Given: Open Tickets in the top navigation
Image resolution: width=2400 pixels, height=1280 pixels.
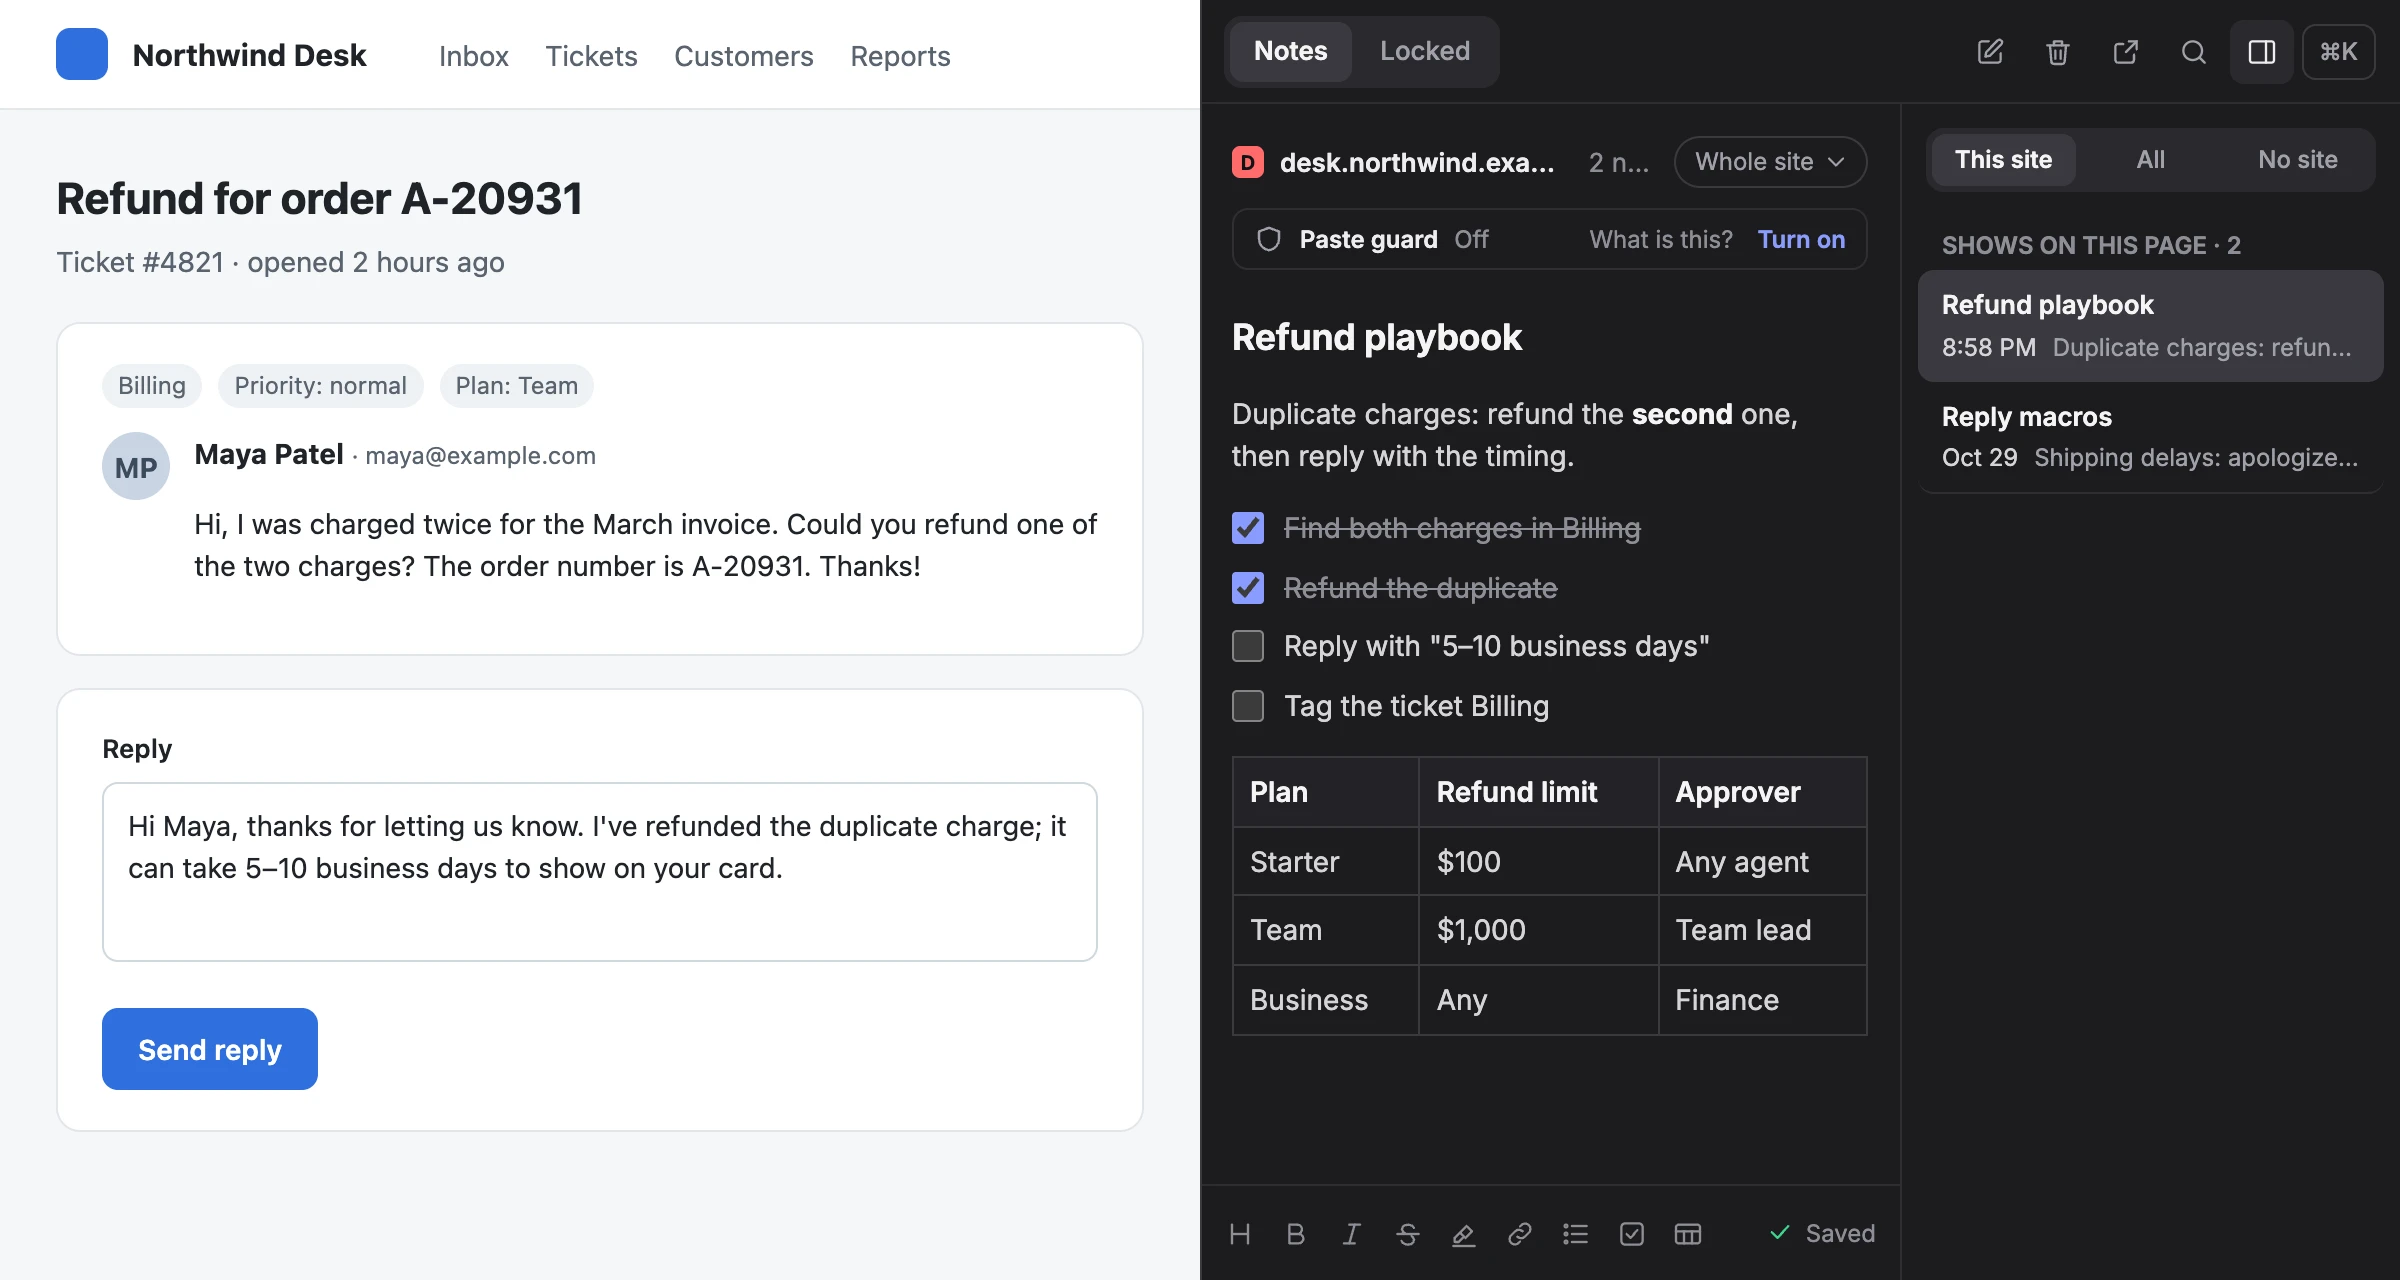Looking at the screenshot, I should click(591, 56).
